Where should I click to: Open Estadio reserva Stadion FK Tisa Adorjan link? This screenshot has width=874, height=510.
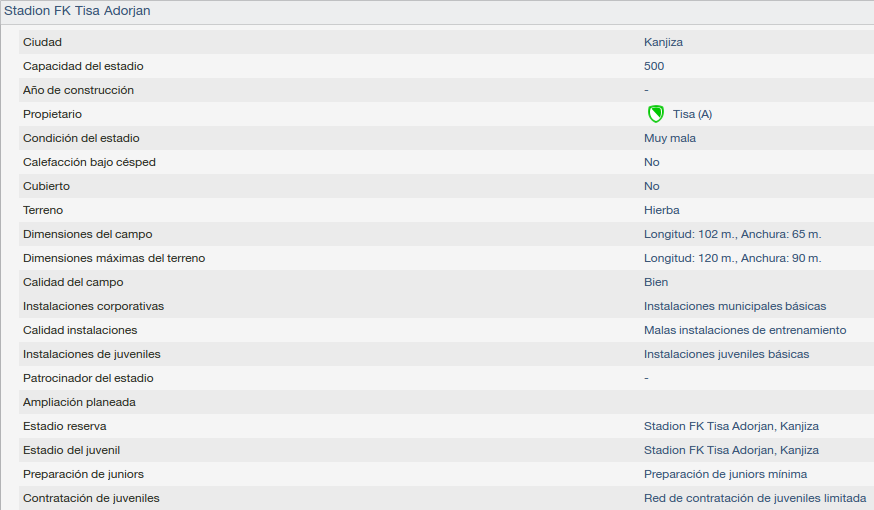(x=731, y=426)
